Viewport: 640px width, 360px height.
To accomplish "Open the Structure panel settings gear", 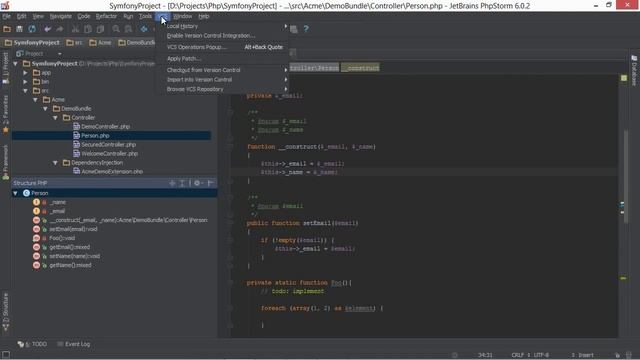I will 198,183.
